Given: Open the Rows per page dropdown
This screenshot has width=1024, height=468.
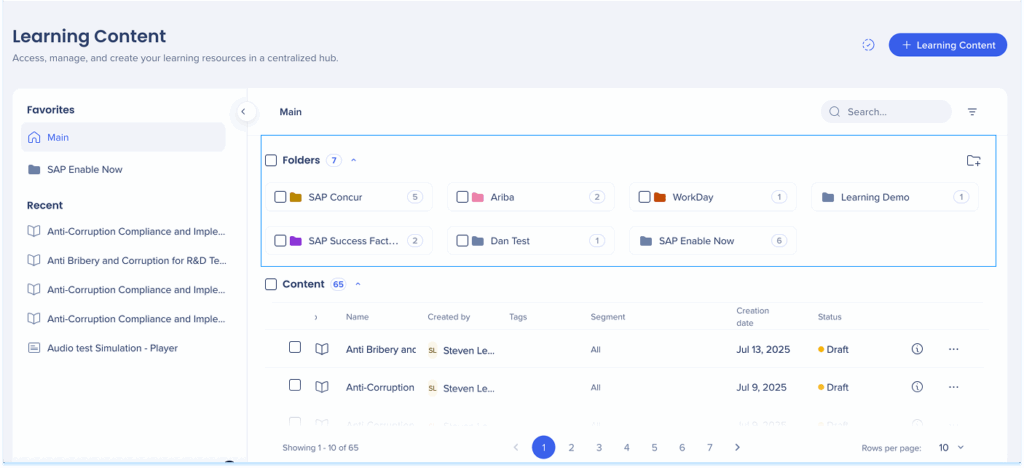Looking at the screenshot, I should coord(951,448).
